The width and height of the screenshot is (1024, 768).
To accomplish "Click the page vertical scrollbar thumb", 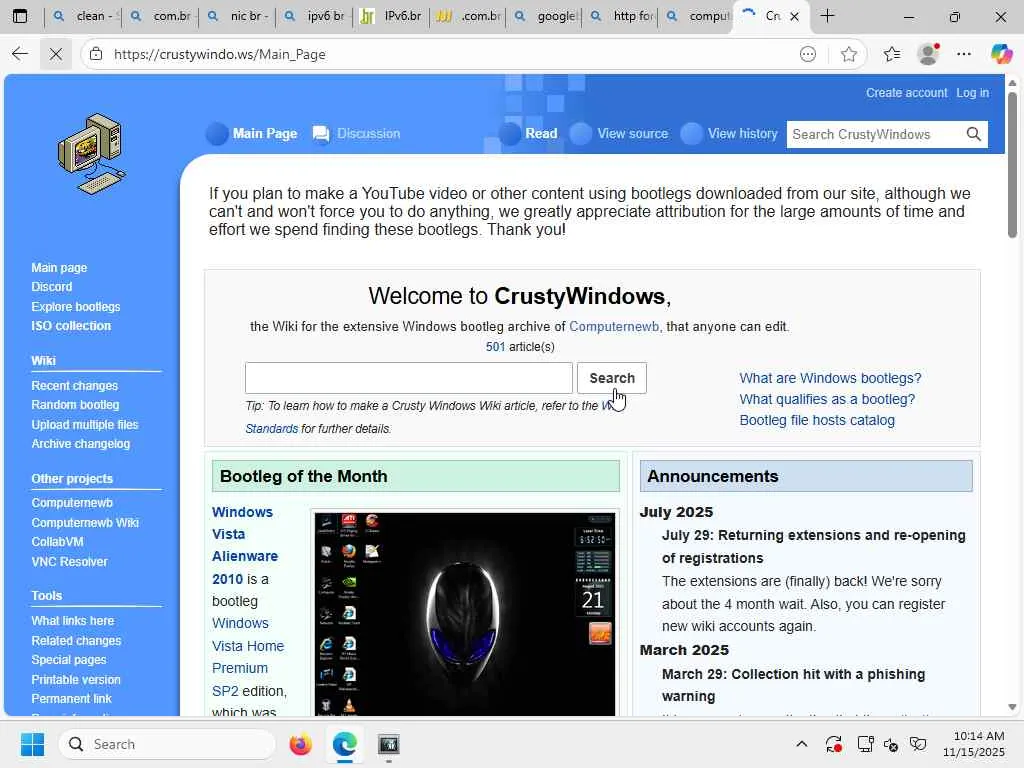I will coord(1012,165).
